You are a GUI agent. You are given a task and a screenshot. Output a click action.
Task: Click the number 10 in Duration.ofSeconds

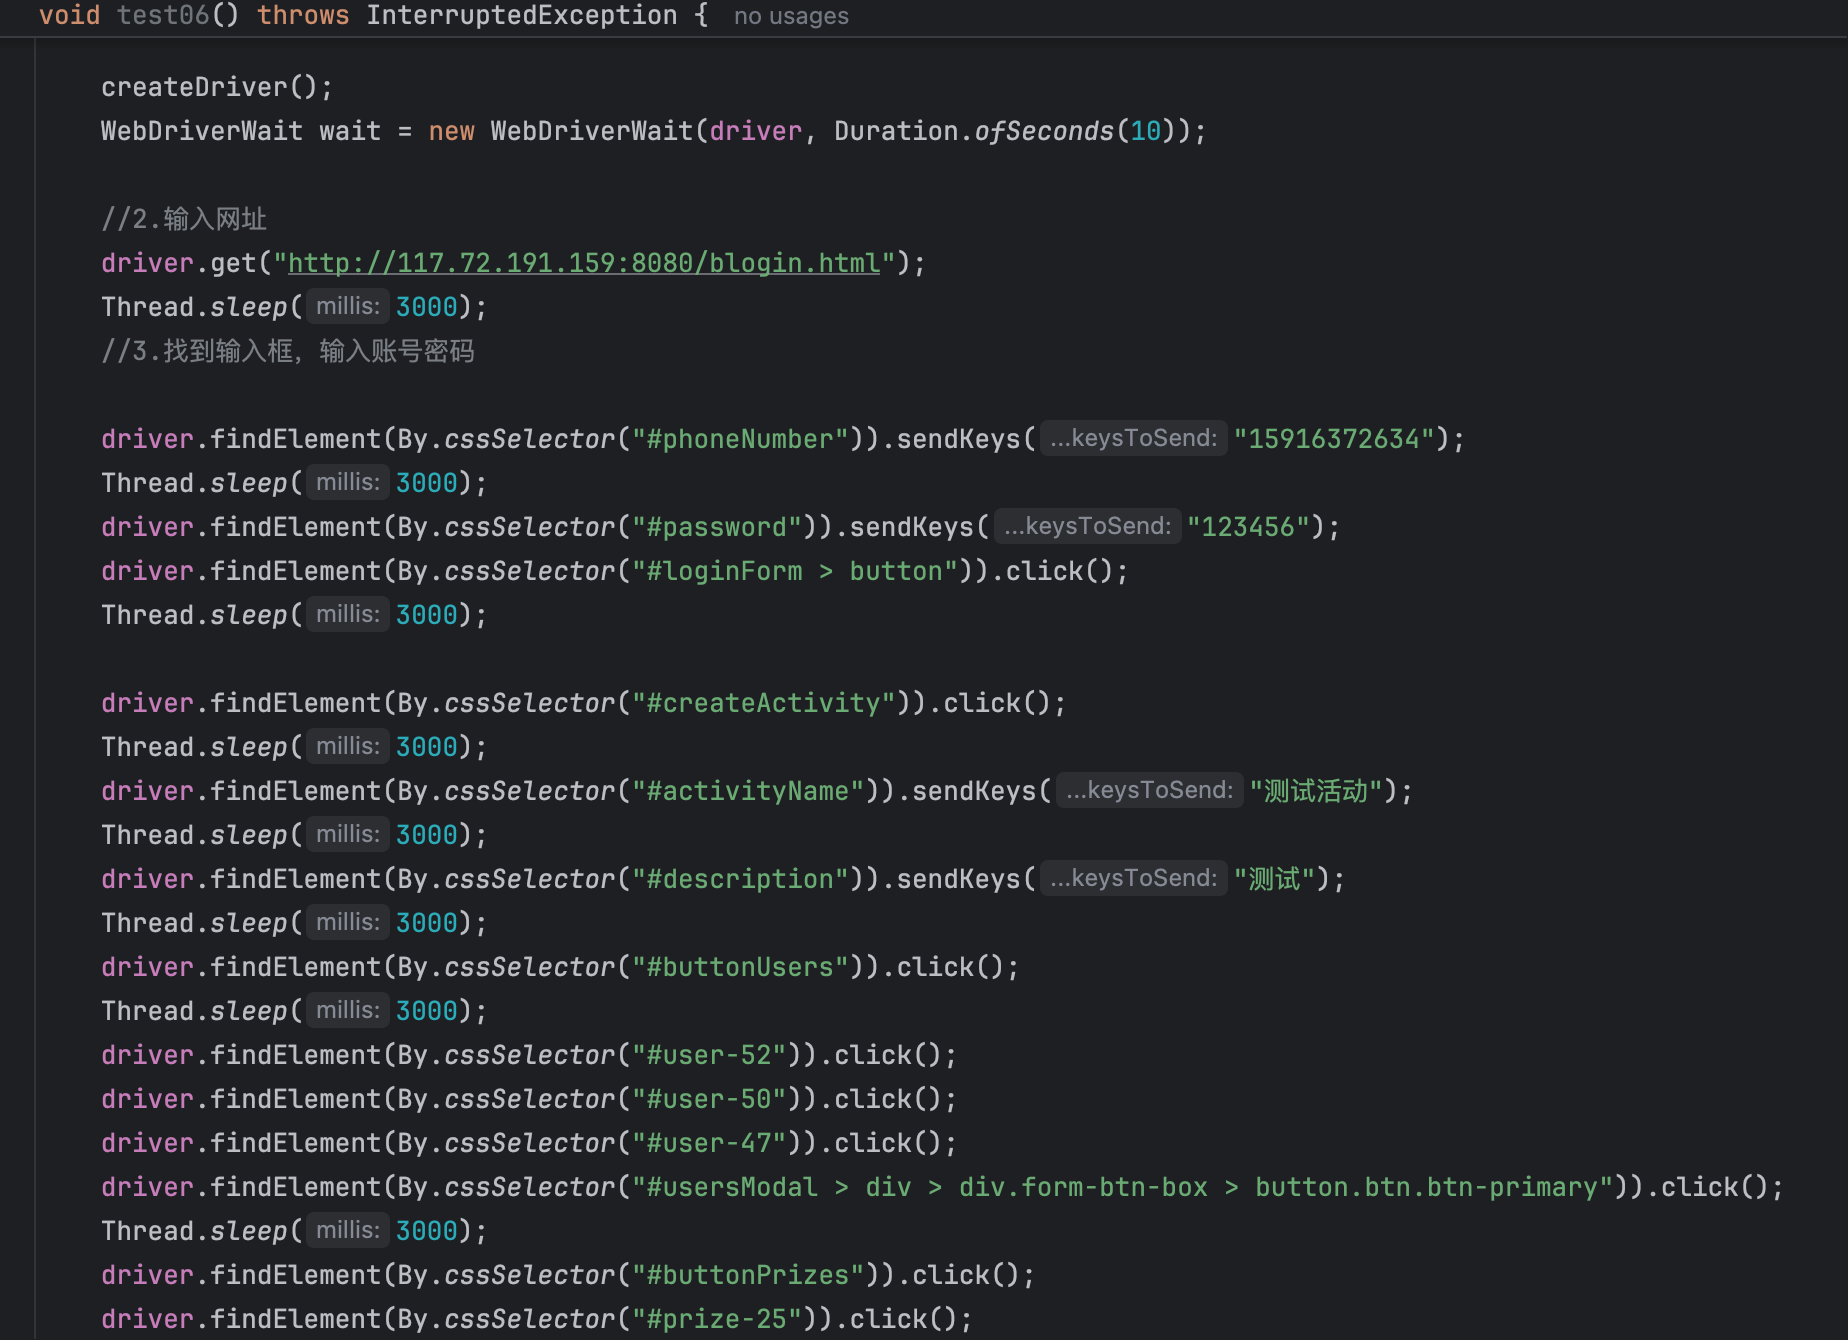coord(1146,131)
